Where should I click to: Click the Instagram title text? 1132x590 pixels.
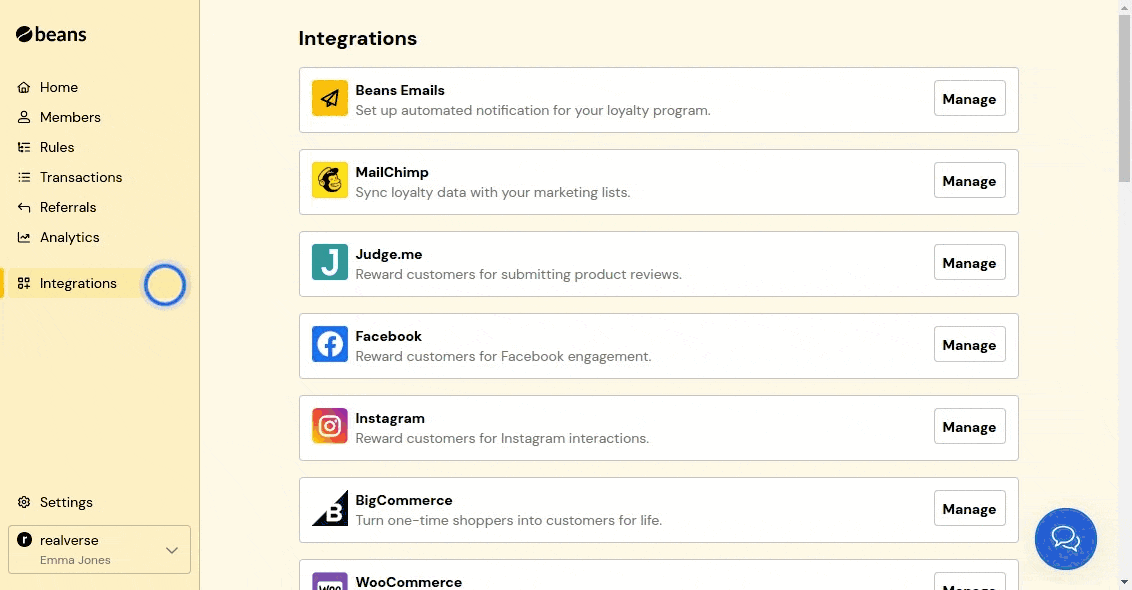tap(390, 418)
